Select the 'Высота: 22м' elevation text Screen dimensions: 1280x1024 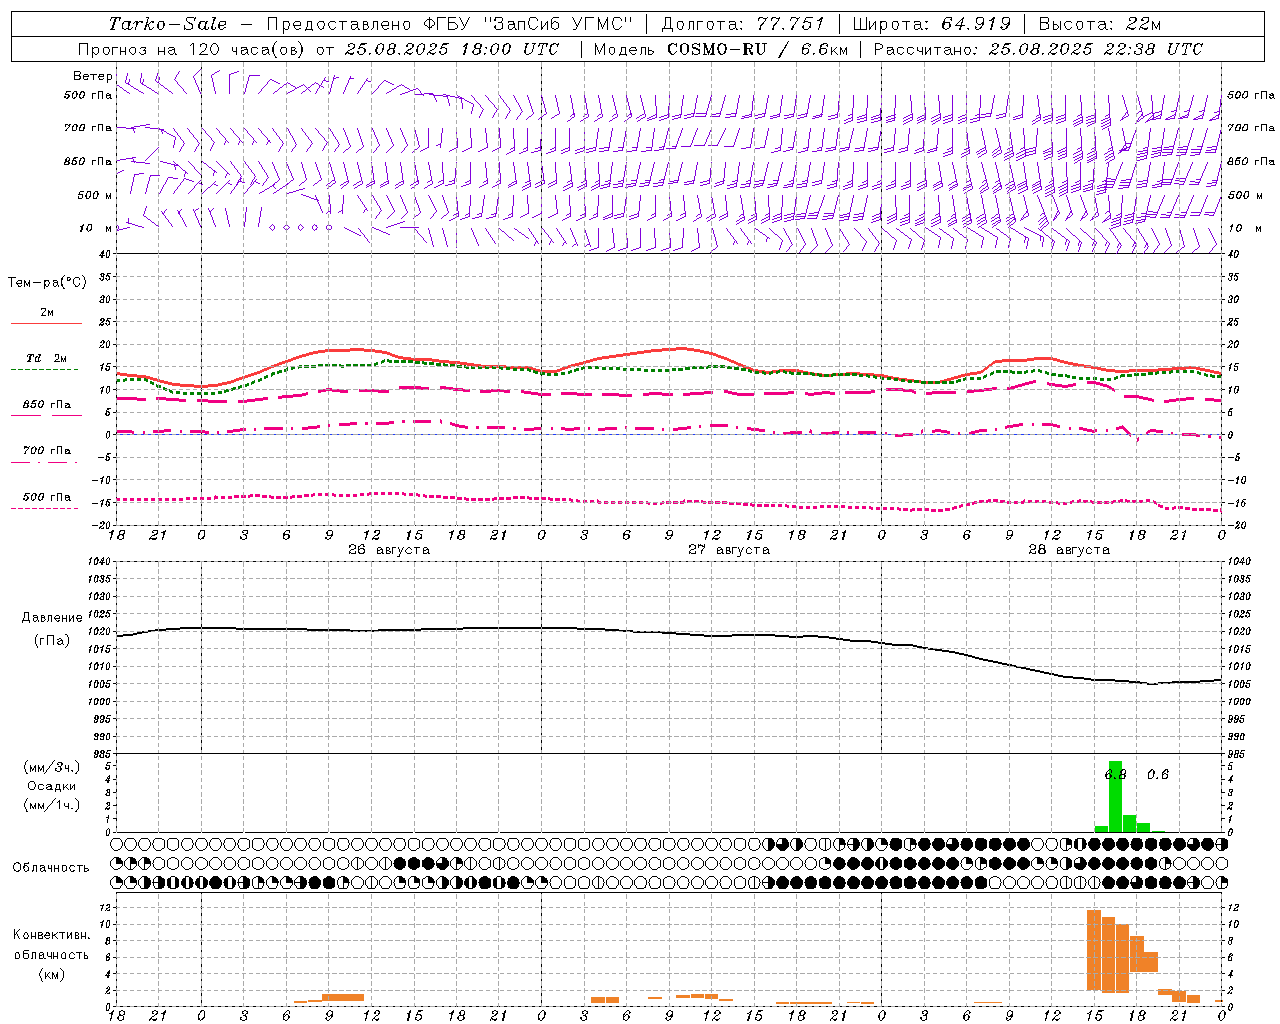pyautogui.click(x=1100, y=24)
